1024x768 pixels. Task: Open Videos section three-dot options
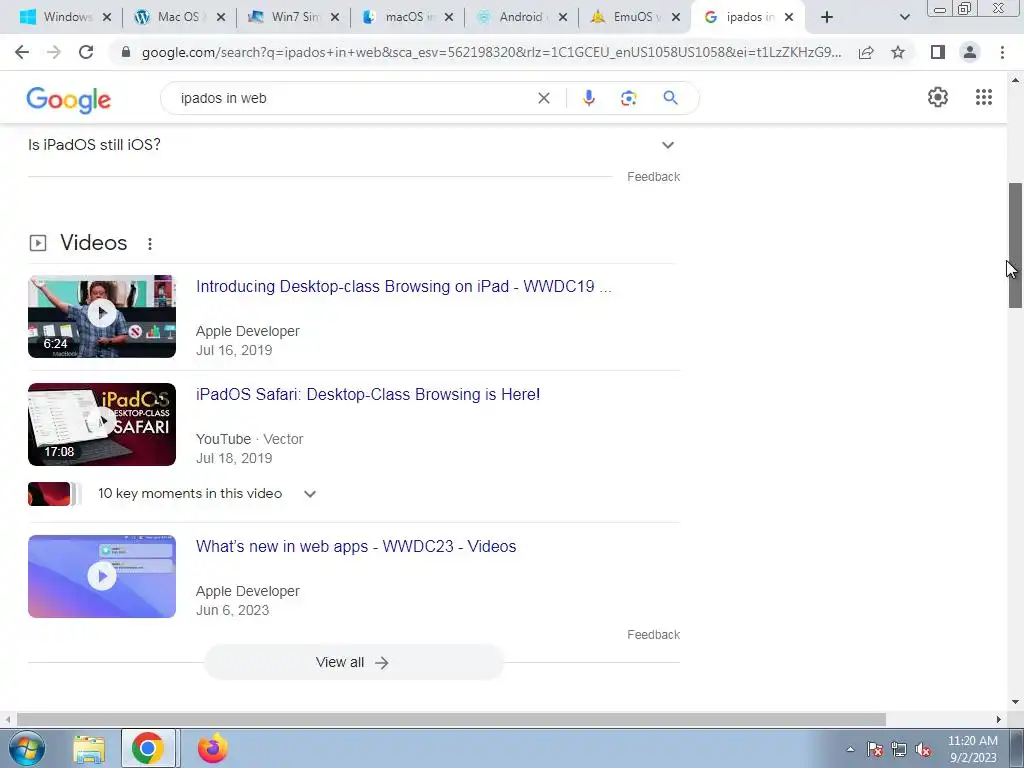[x=150, y=244]
